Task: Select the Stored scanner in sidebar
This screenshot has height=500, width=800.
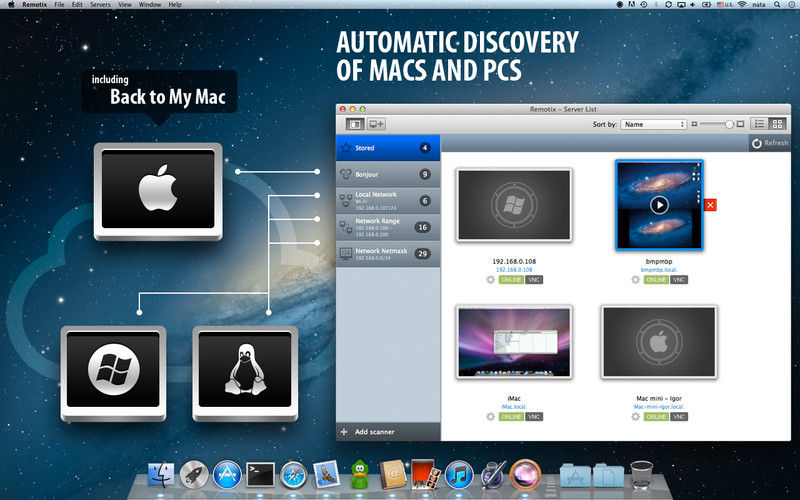Action: [x=388, y=148]
